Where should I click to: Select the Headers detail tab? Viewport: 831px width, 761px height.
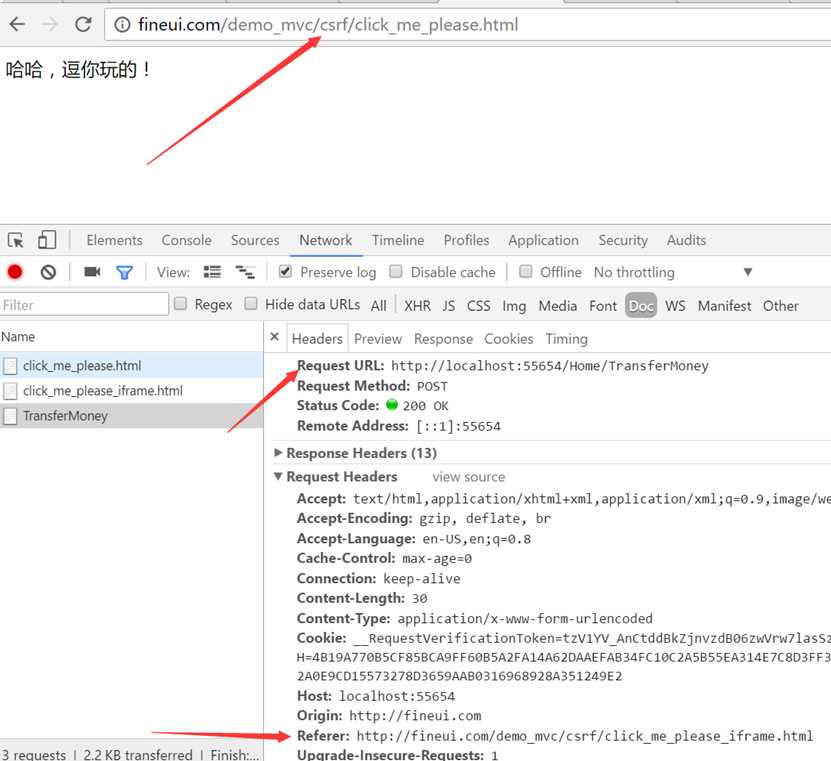tap(317, 339)
